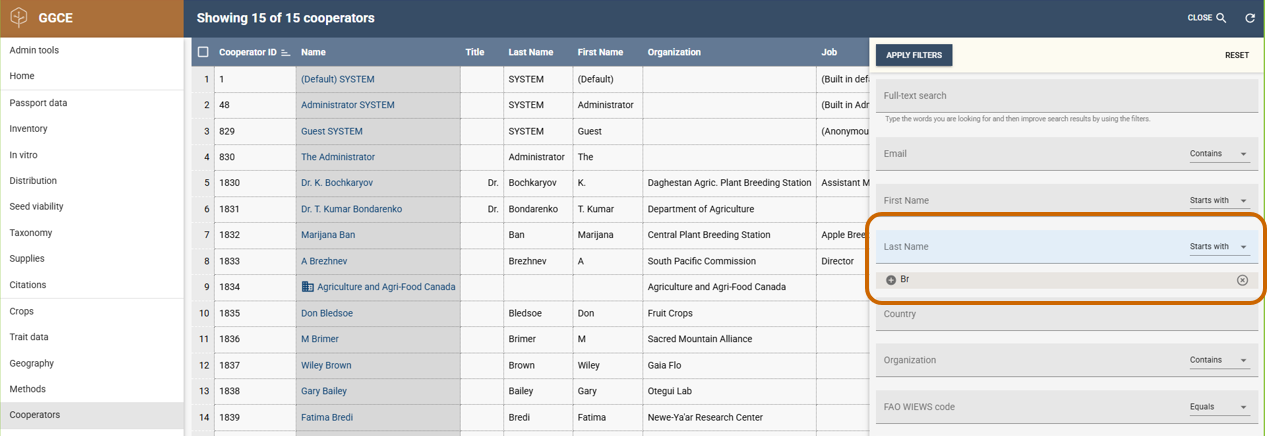This screenshot has width=1273, height=436.
Task: Open the 'Marijana Ban' cooperator link
Action: [328, 235]
